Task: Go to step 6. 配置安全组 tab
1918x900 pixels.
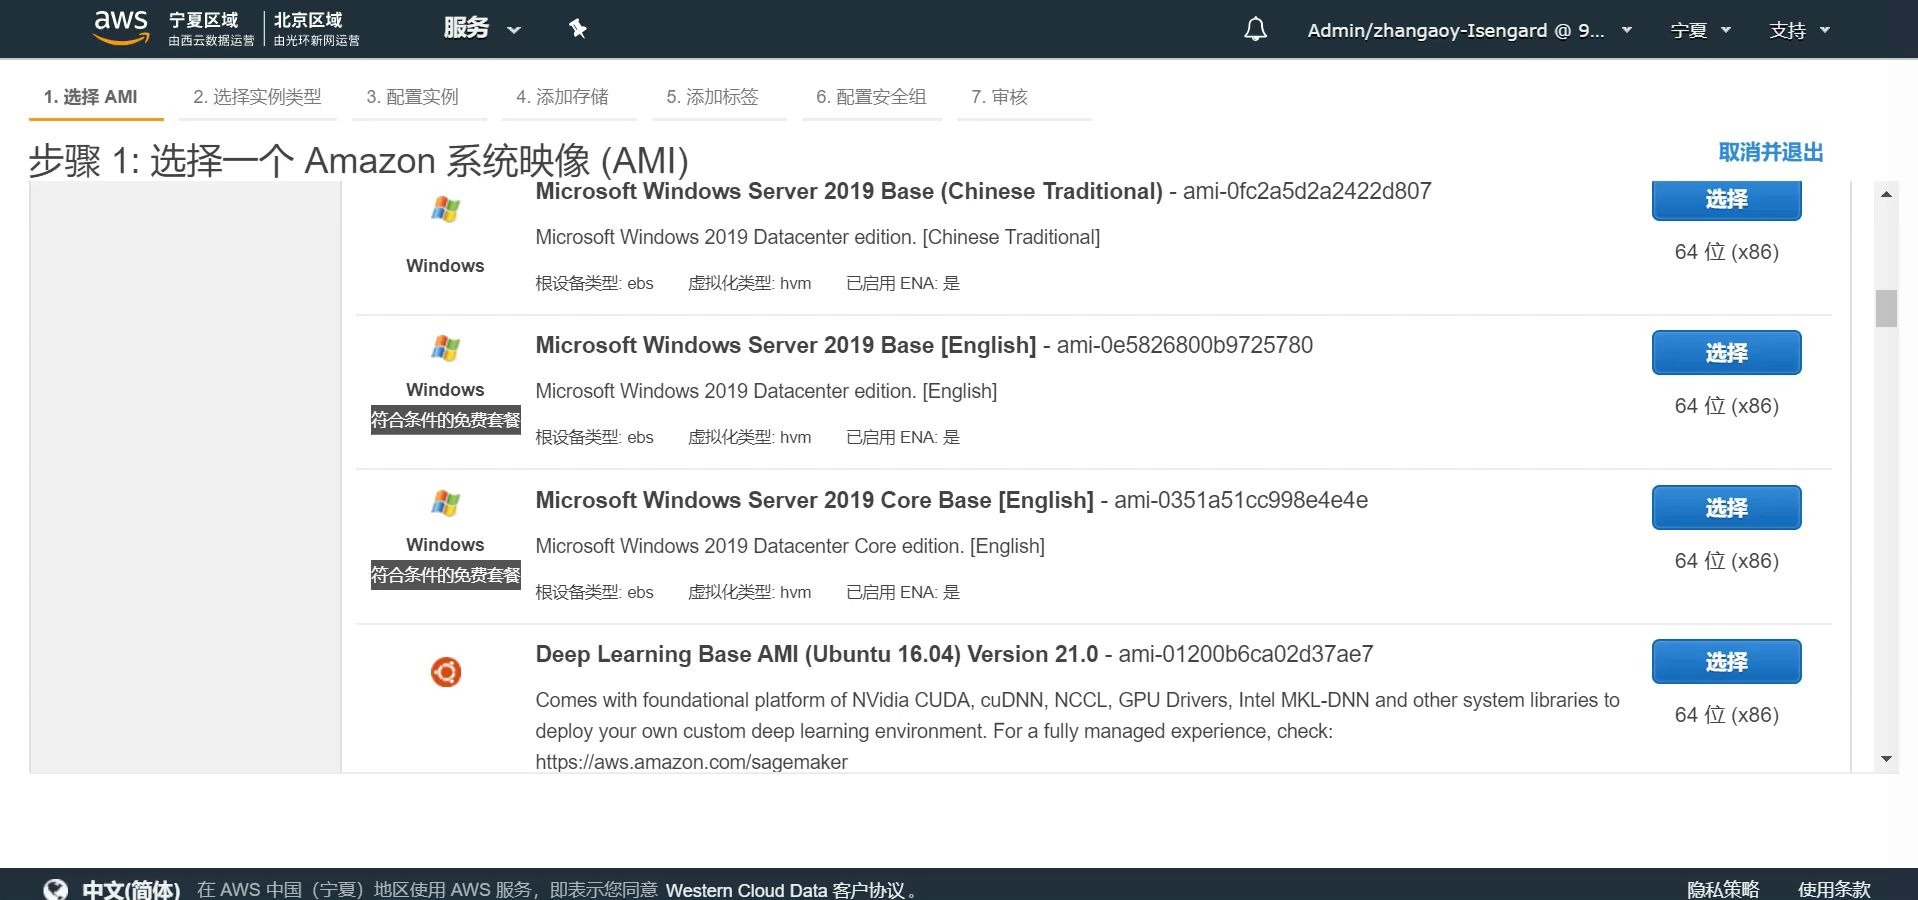Action: 871,97
